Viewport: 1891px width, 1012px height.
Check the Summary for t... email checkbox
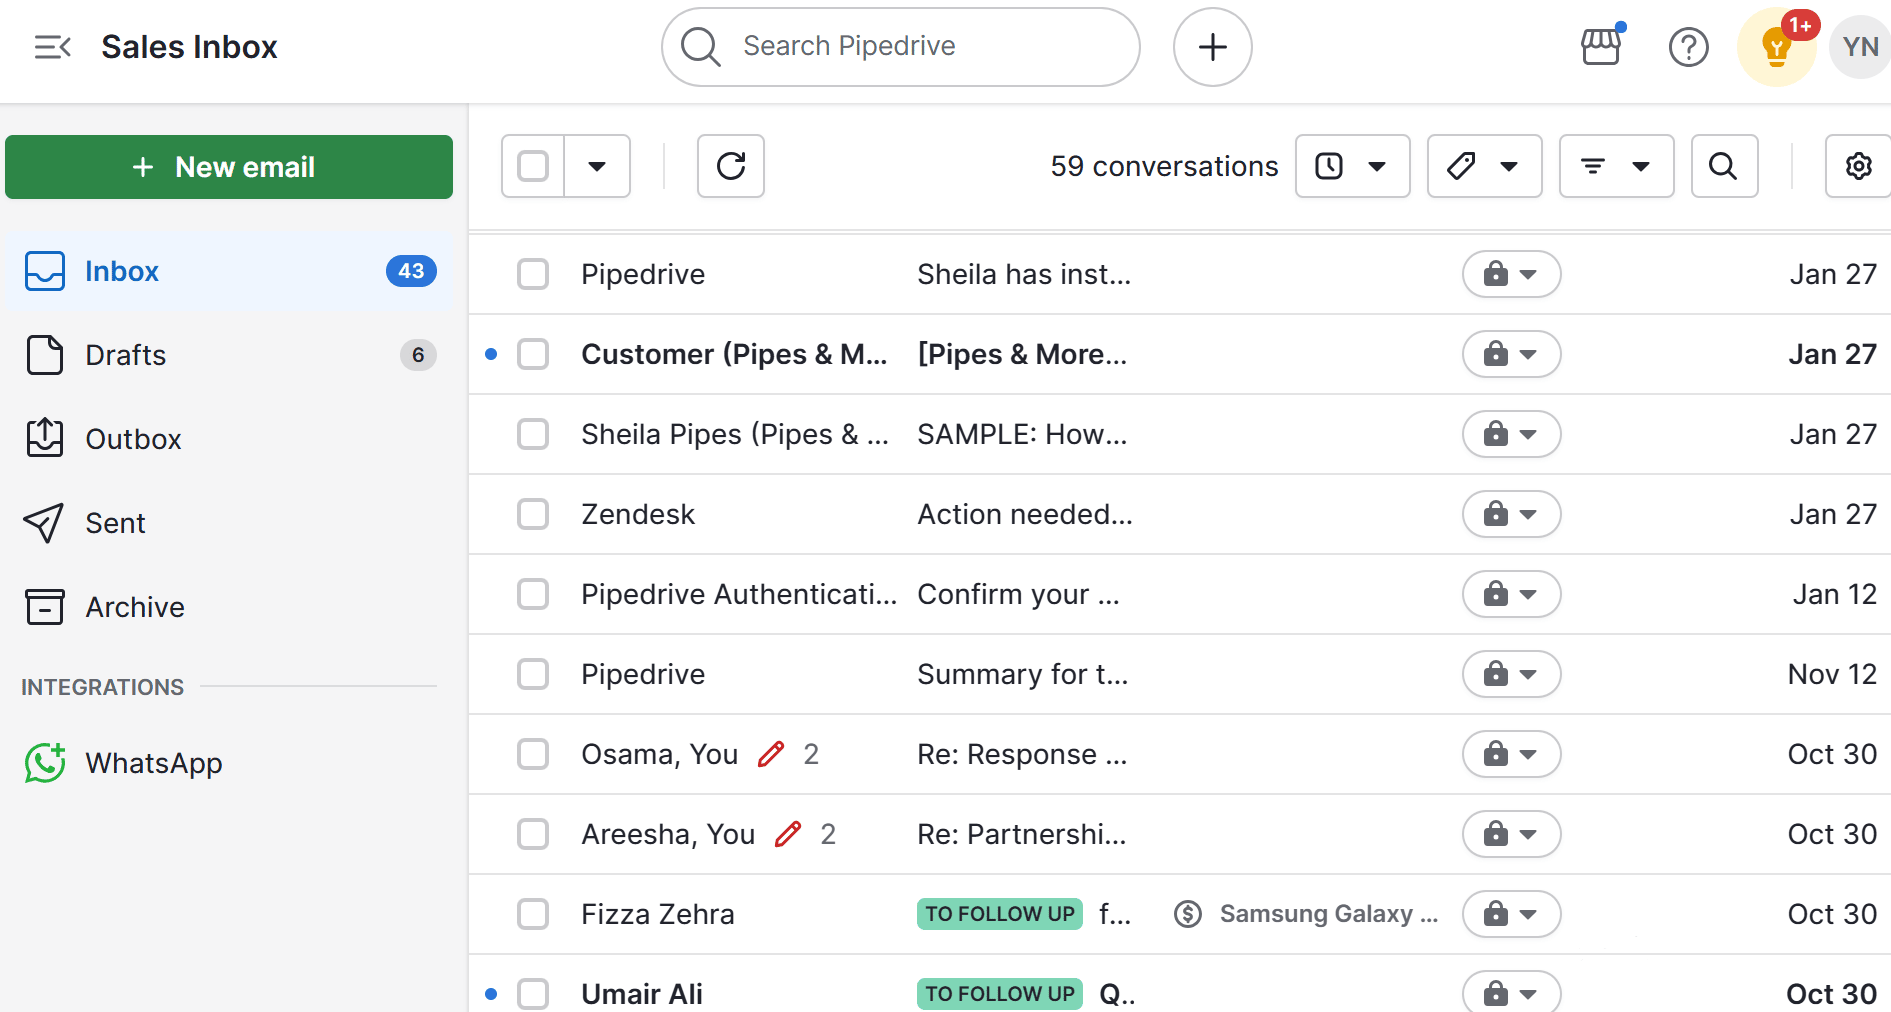[533, 674]
